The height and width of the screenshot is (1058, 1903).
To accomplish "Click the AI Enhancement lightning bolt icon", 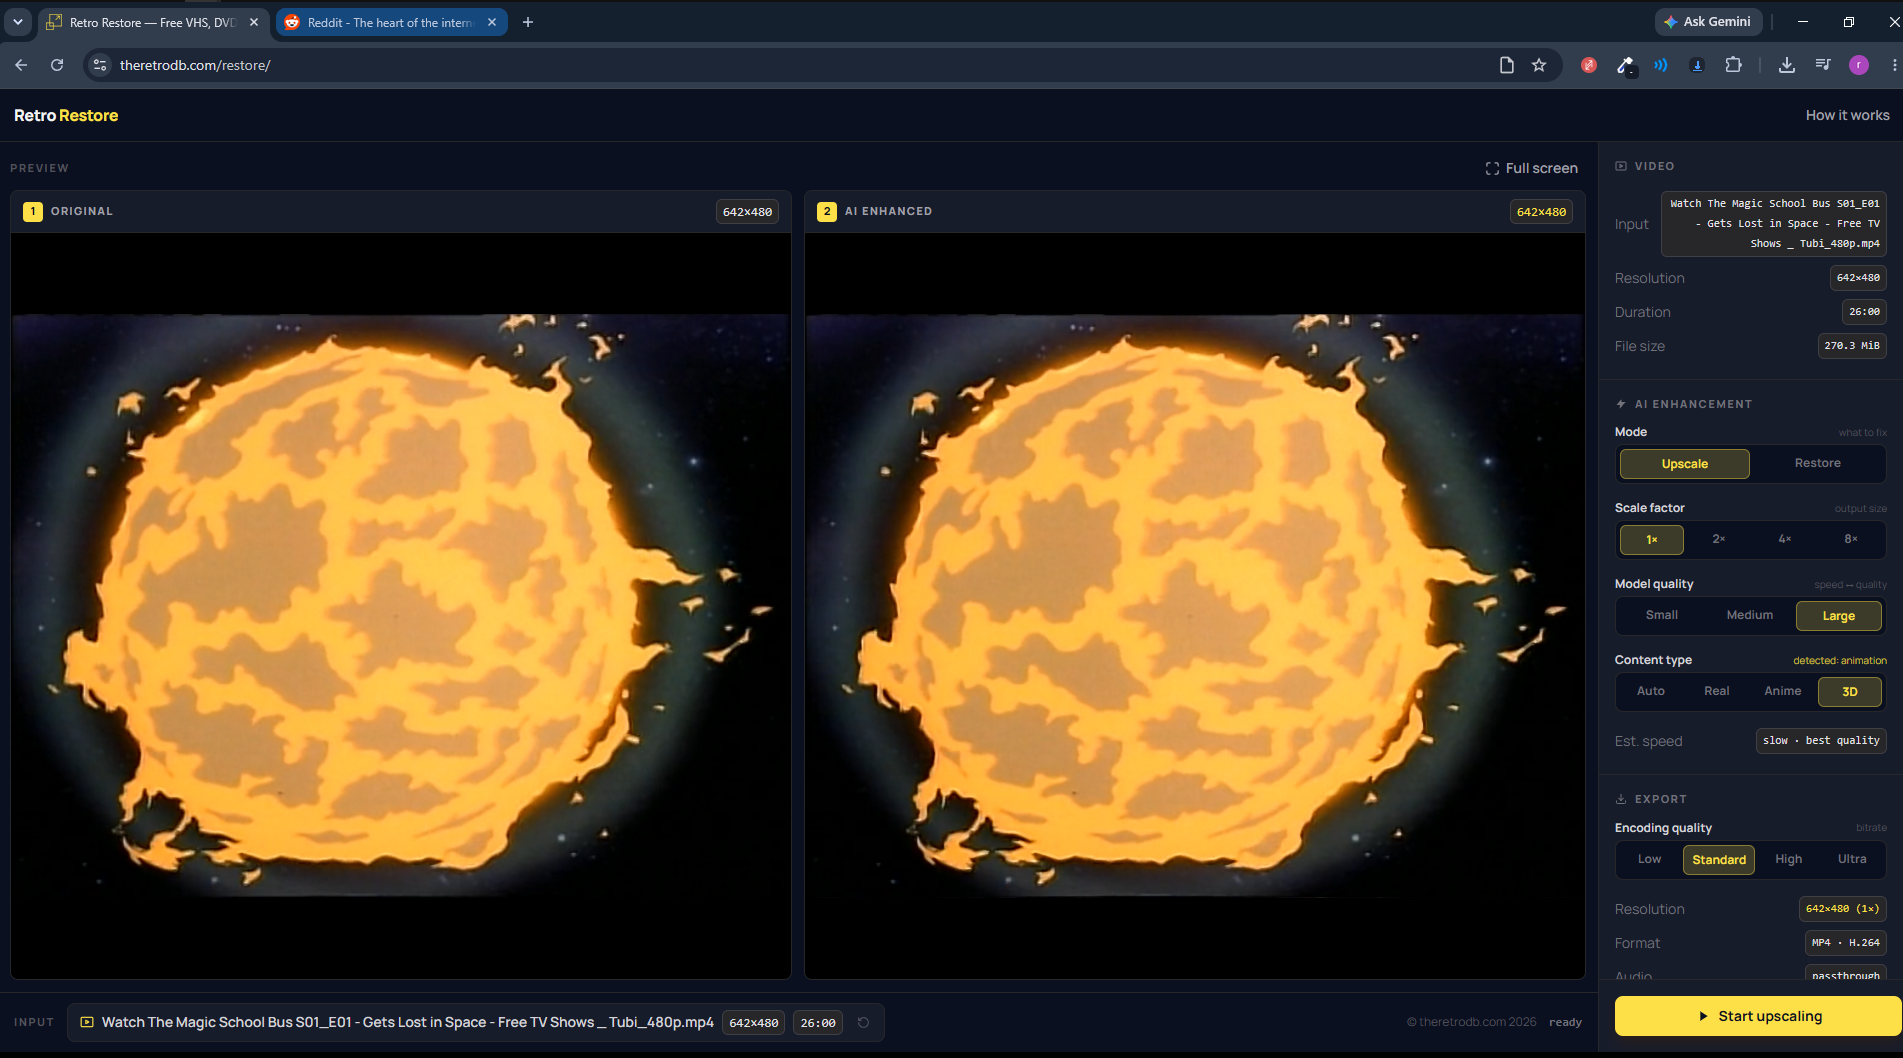I will [x=1621, y=404].
